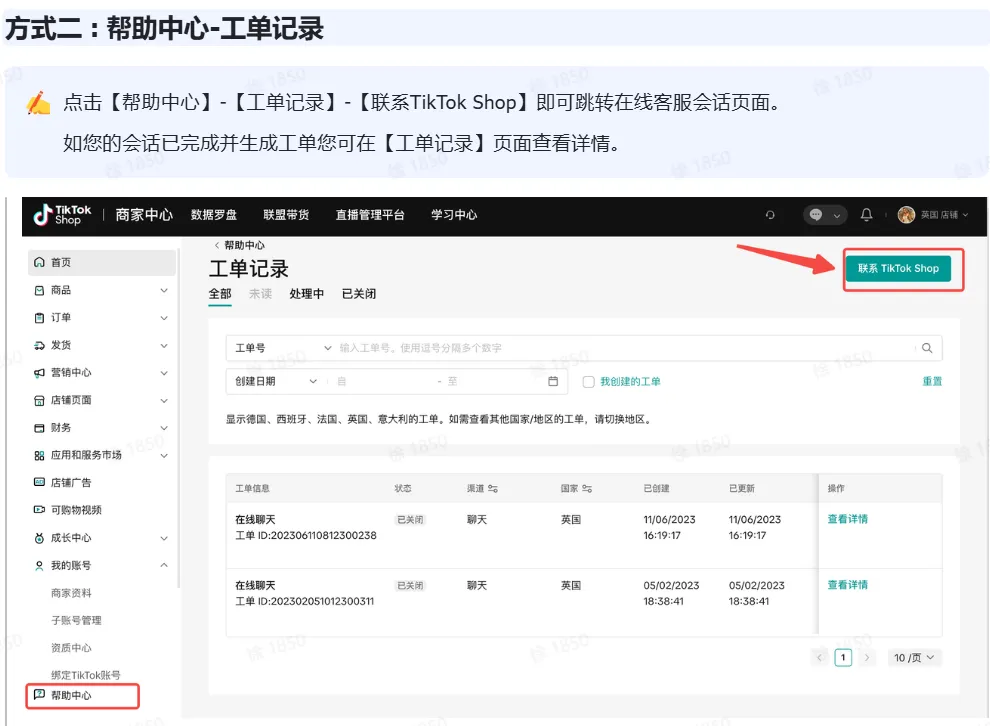Screen dimensions: 990x726
Task: Open 资质中心 in sidebar
Action: point(71,648)
